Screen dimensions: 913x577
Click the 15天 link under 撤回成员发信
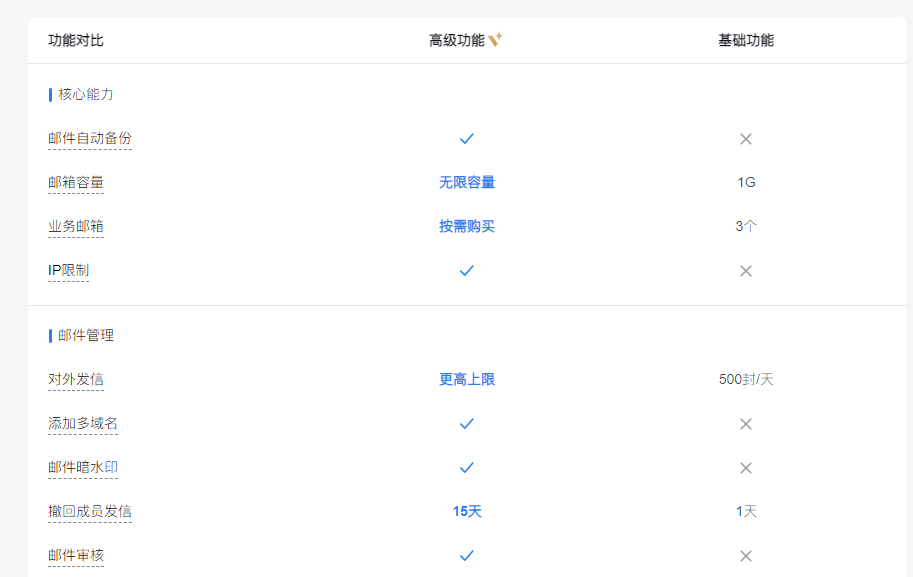click(466, 511)
